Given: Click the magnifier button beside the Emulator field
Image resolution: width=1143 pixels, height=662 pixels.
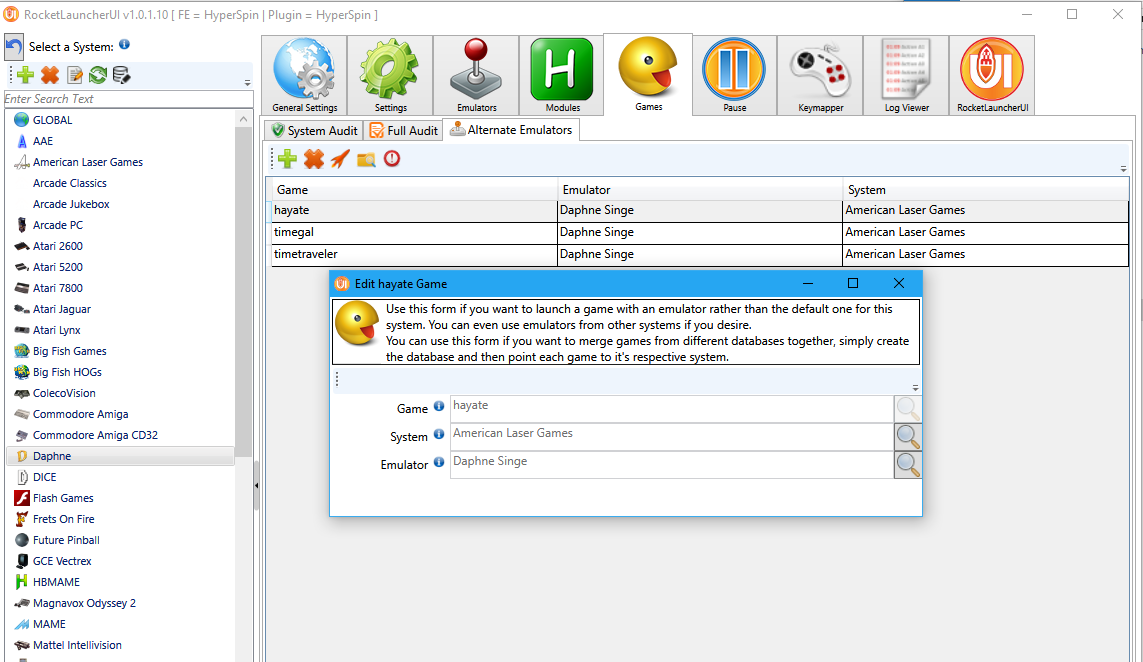Looking at the screenshot, I should pyautogui.click(x=908, y=464).
